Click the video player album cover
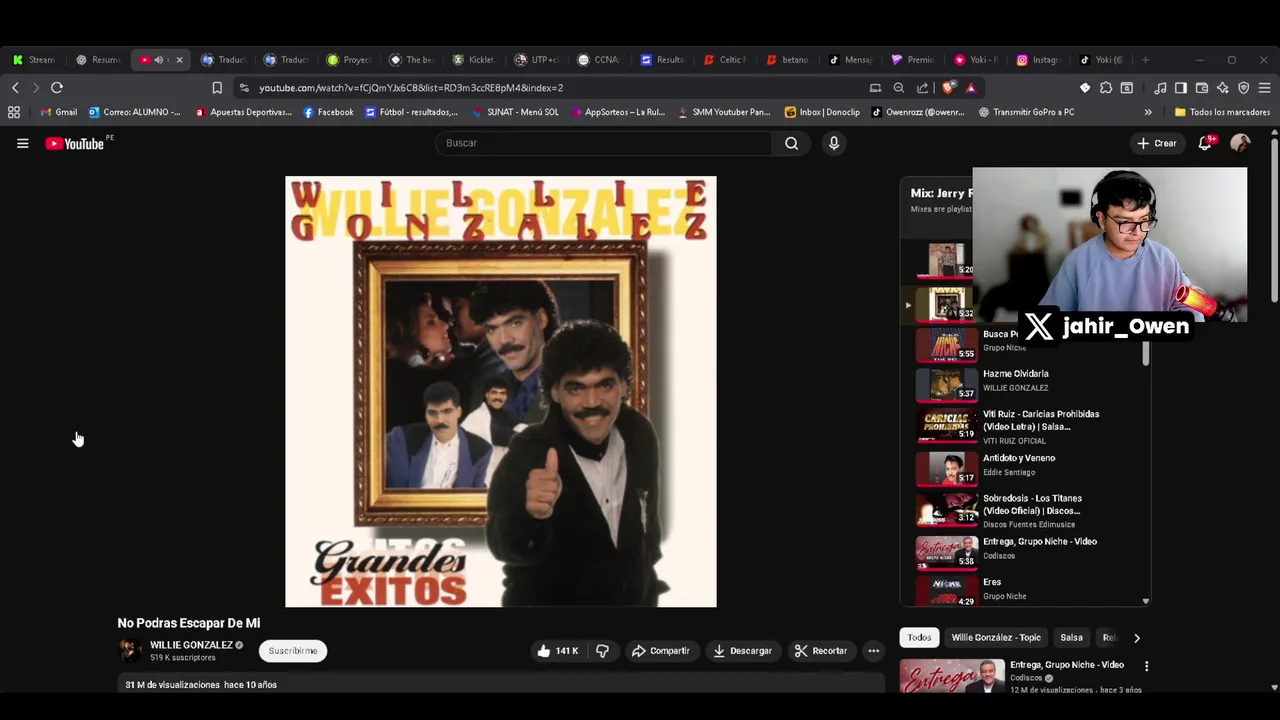 pyautogui.click(x=501, y=392)
